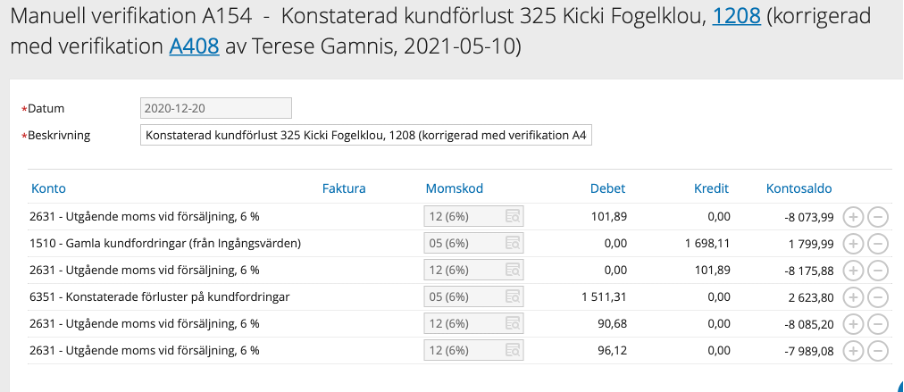Click the Momskod column header
The width and height of the screenshot is (904, 392).
pyautogui.click(x=454, y=189)
